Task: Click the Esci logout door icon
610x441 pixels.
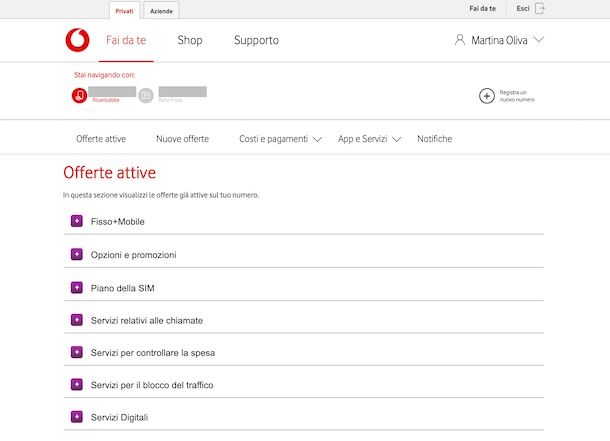Action: (x=540, y=8)
